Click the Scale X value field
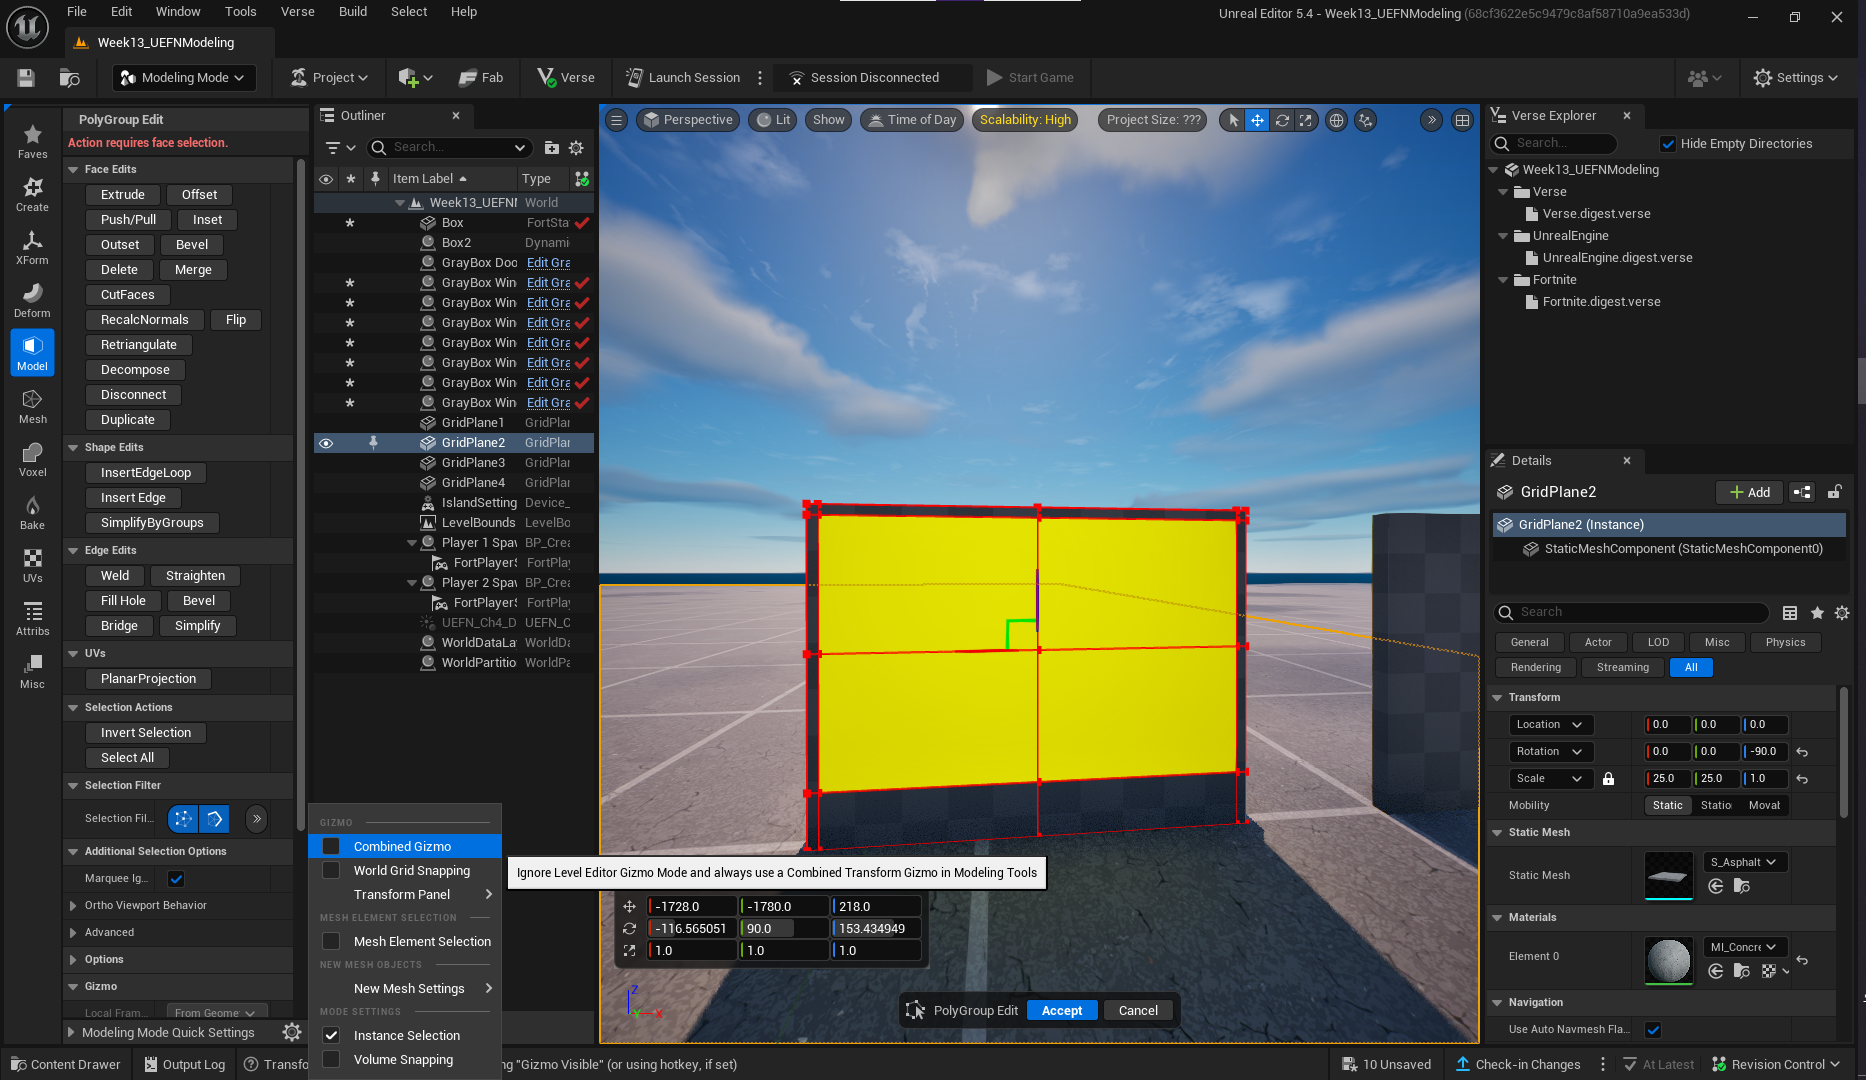The image size is (1866, 1080). [x=1667, y=778]
